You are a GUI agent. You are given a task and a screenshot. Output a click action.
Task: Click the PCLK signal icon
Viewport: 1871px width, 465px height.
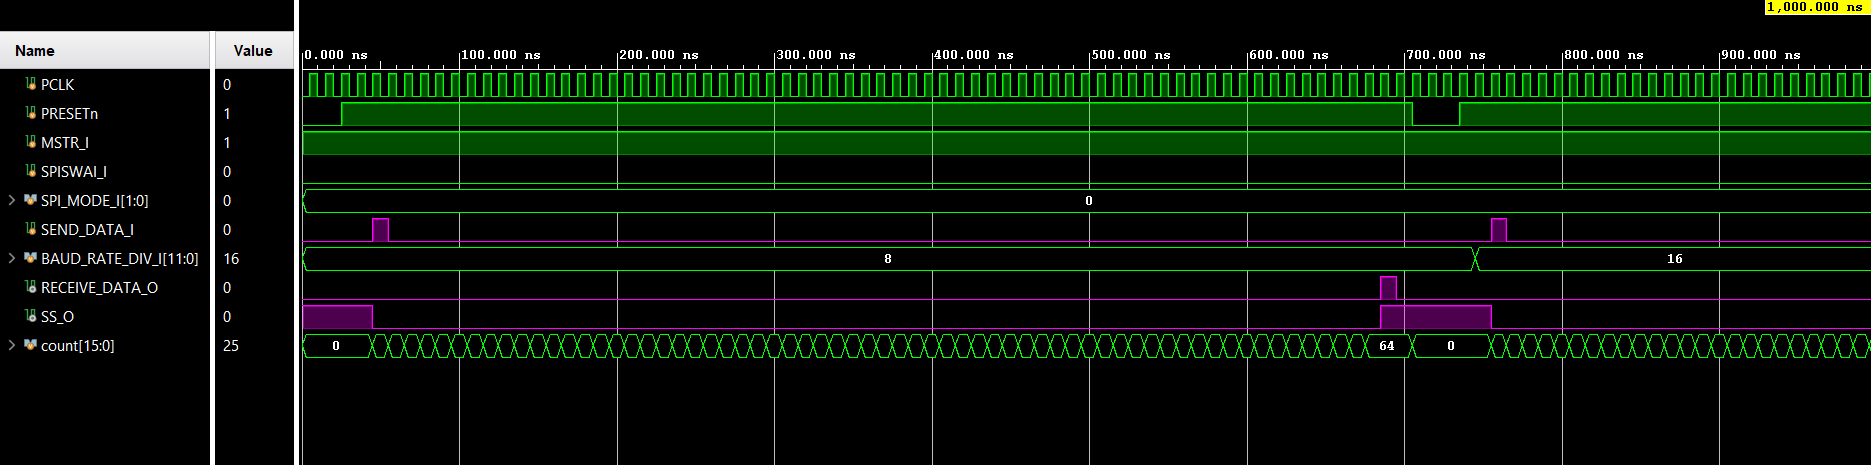pyautogui.click(x=31, y=85)
